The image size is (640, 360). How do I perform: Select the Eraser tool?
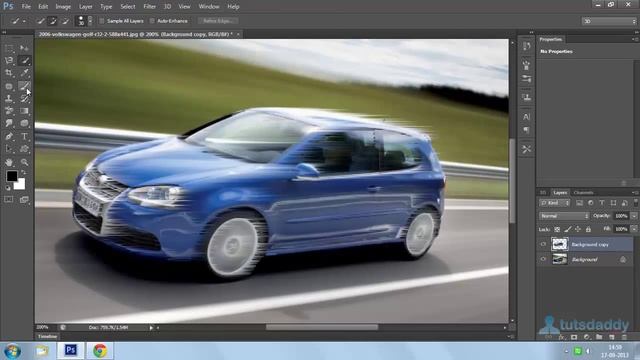9,111
